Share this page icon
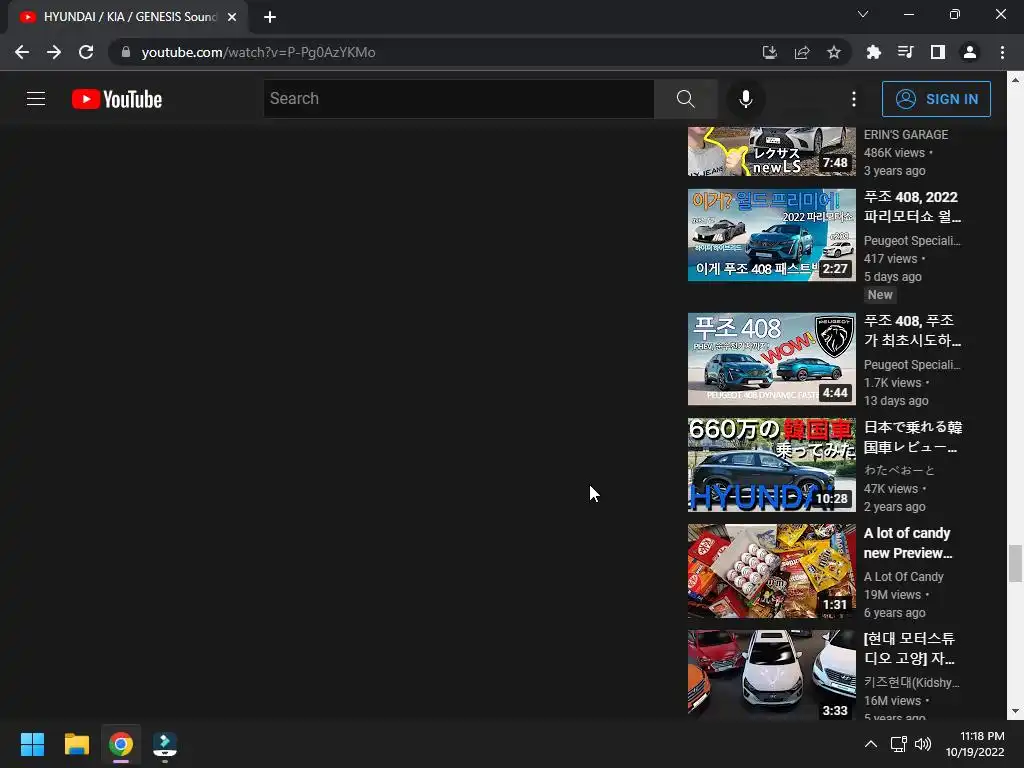The width and height of the screenshot is (1024, 768). click(802, 52)
